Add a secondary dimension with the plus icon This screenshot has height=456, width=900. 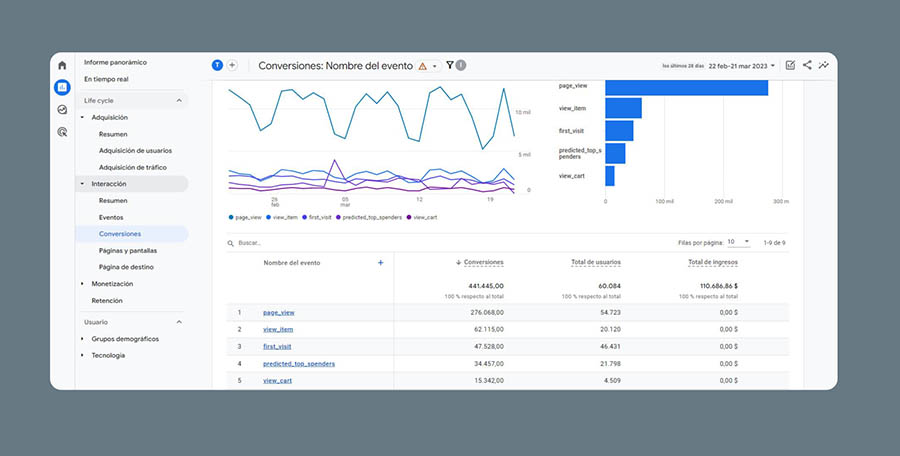380,262
